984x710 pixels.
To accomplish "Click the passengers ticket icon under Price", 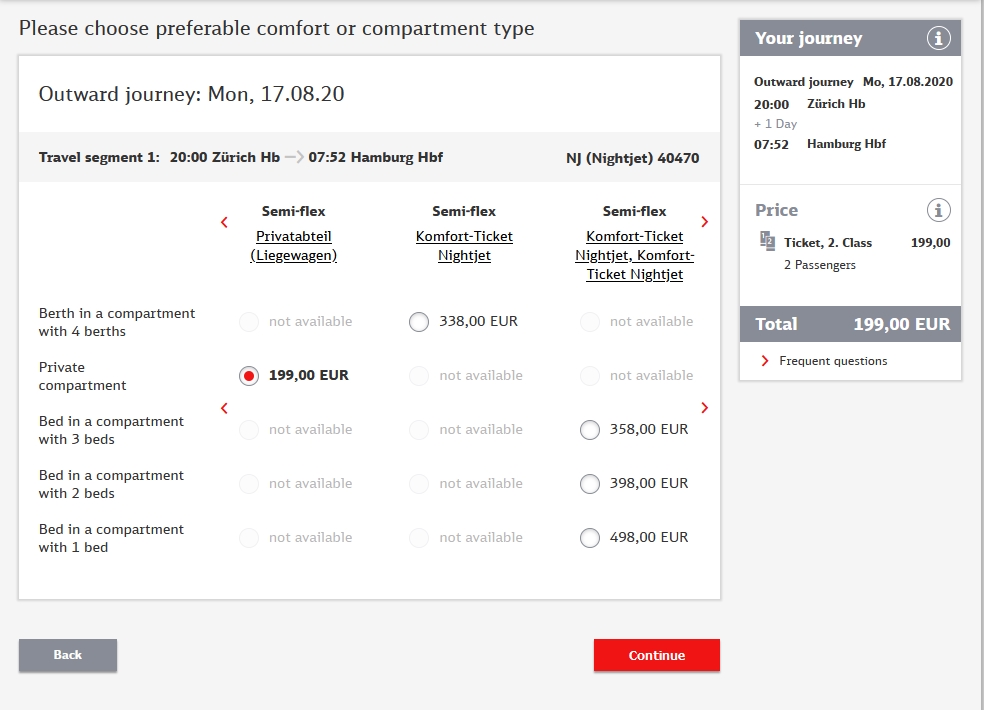I will [767, 241].
